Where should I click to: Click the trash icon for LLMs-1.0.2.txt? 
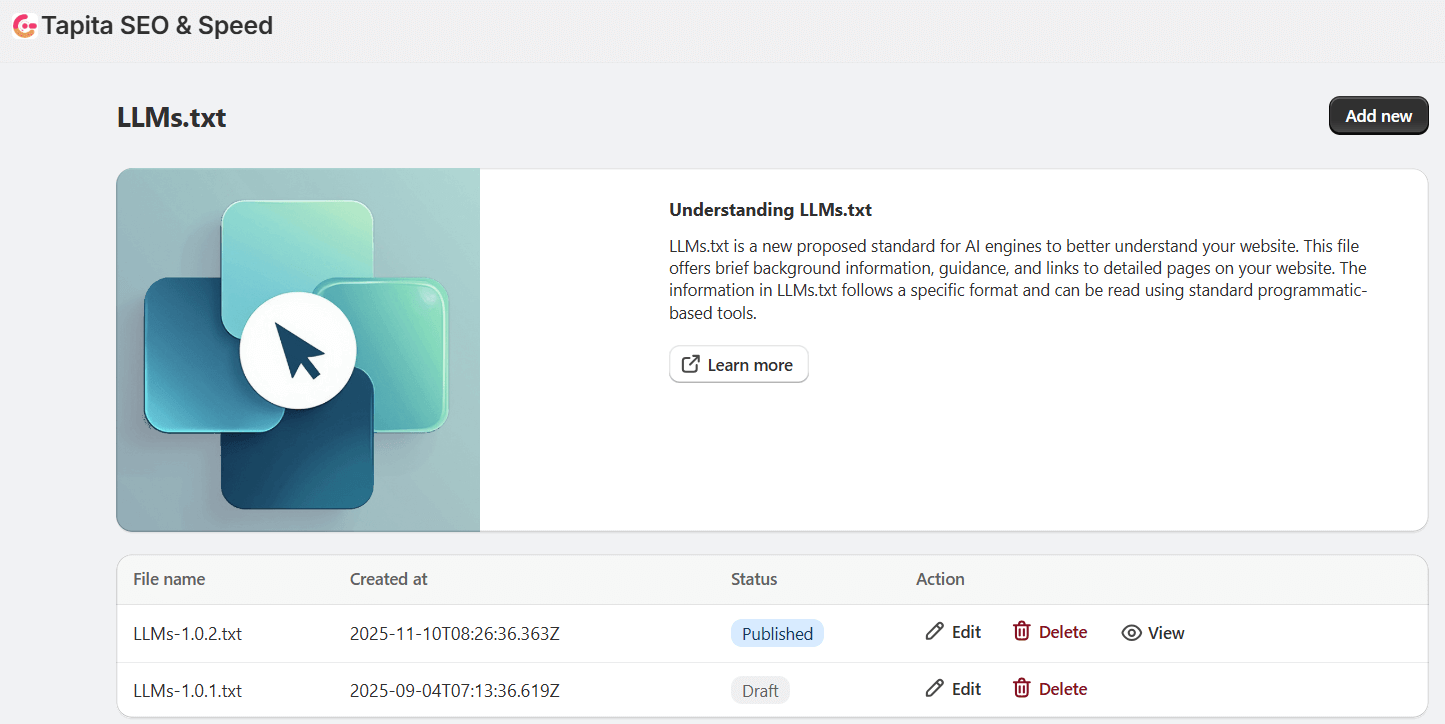tap(1021, 632)
